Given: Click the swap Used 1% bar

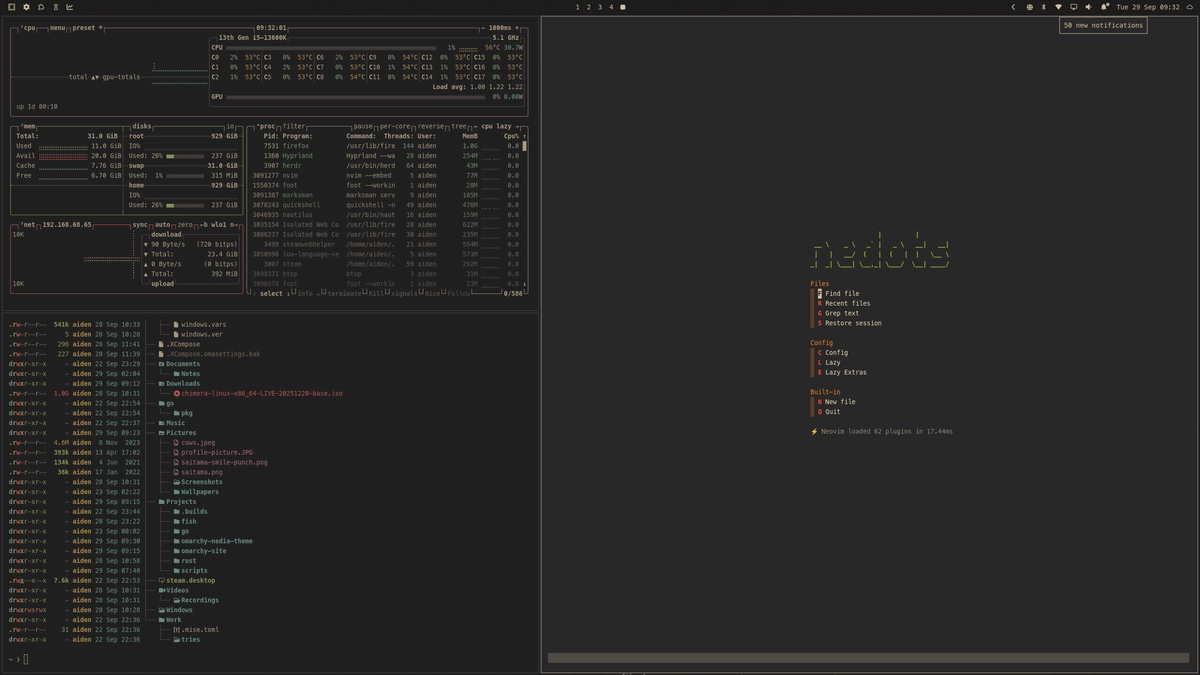Looking at the screenshot, I should (x=184, y=176).
